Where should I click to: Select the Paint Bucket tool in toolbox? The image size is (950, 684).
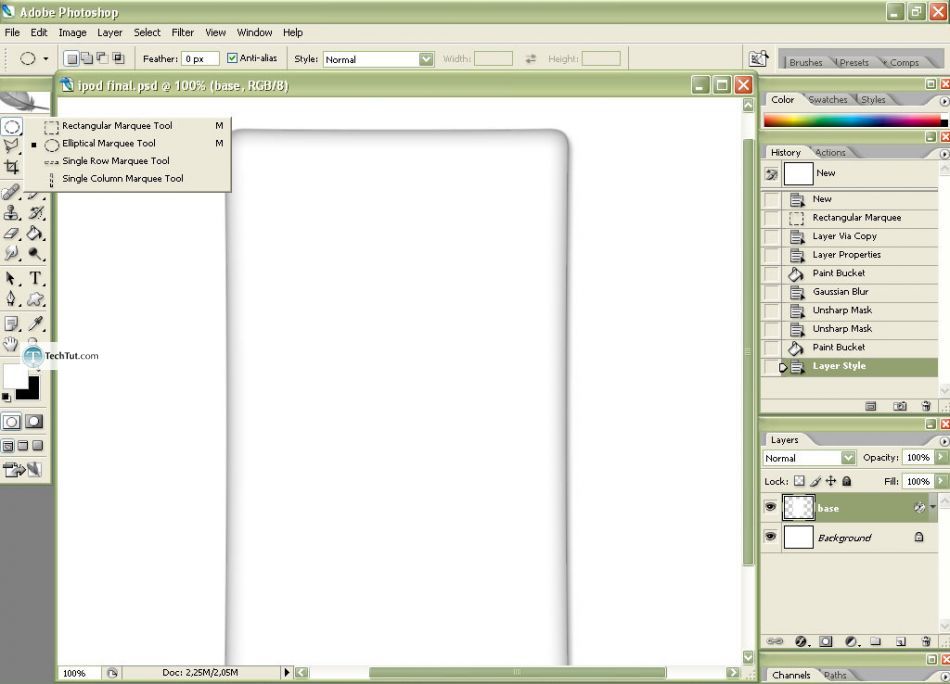click(36, 233)
